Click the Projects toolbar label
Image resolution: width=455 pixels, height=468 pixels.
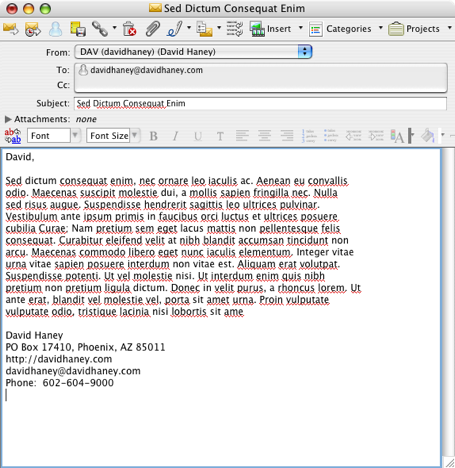(x=423, y=29)
